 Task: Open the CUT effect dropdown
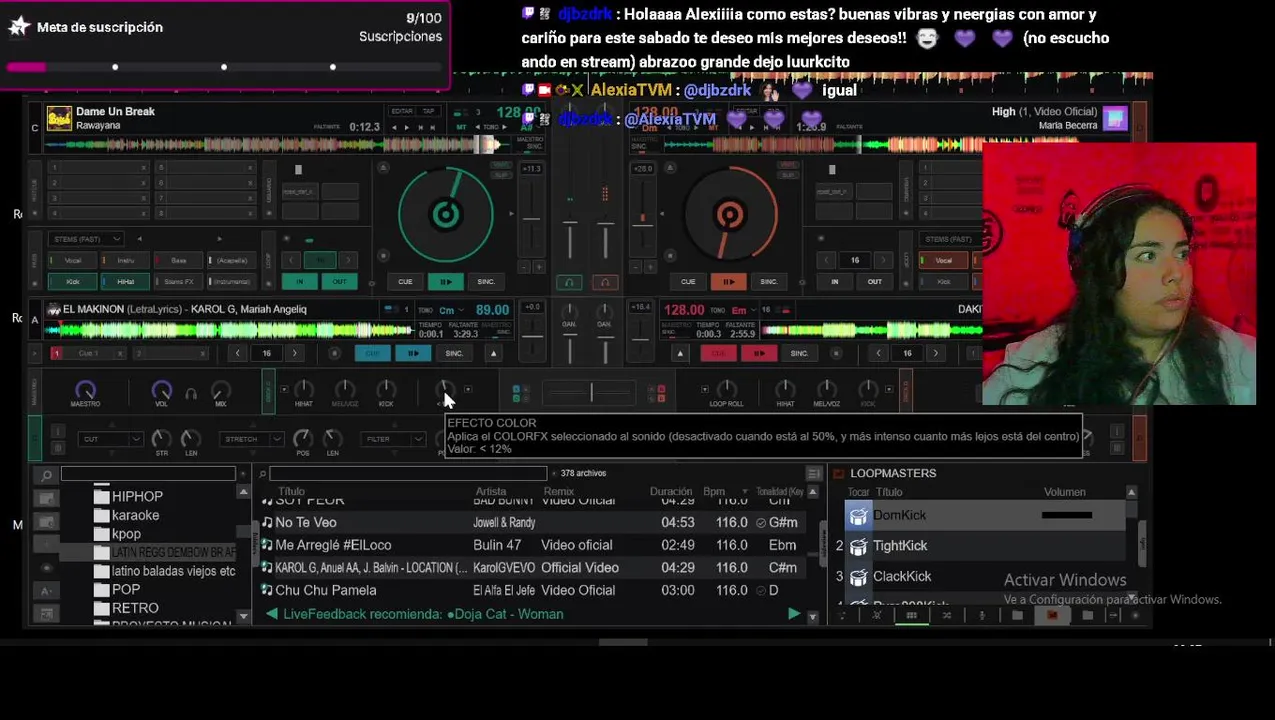(111, 439)
